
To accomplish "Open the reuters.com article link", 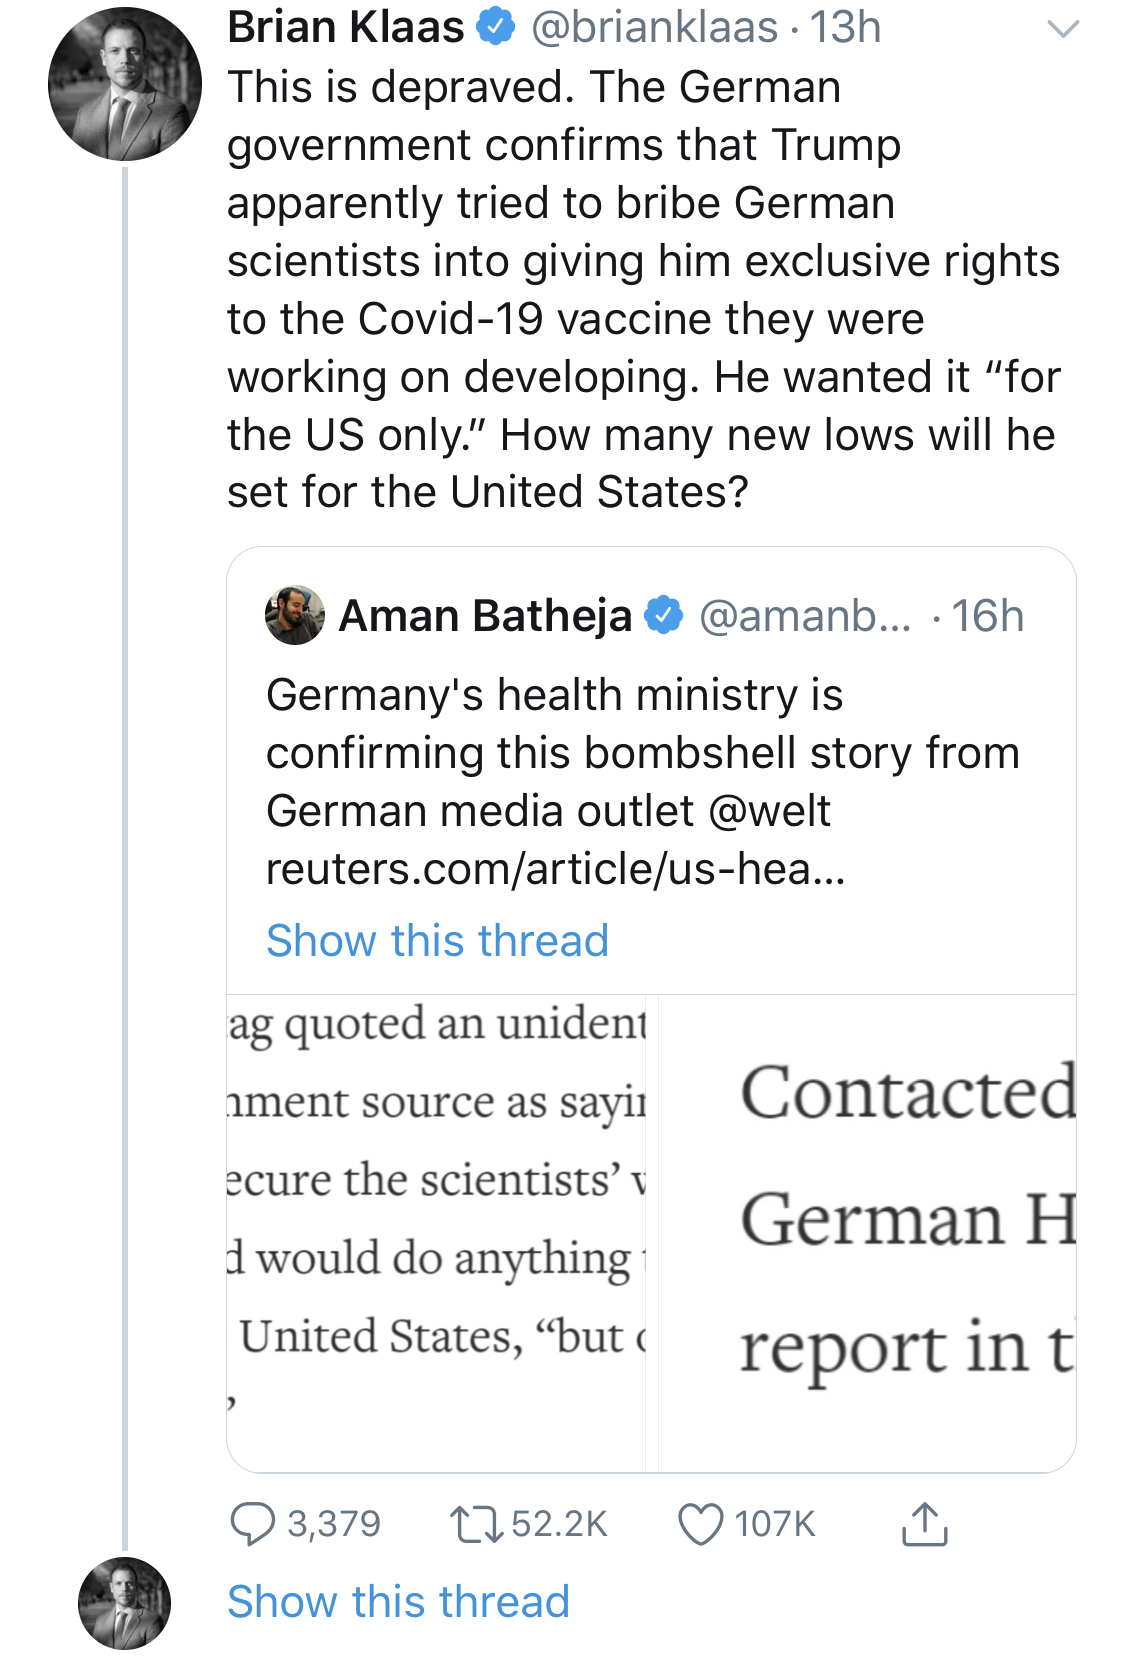I will tap(556, 868).
